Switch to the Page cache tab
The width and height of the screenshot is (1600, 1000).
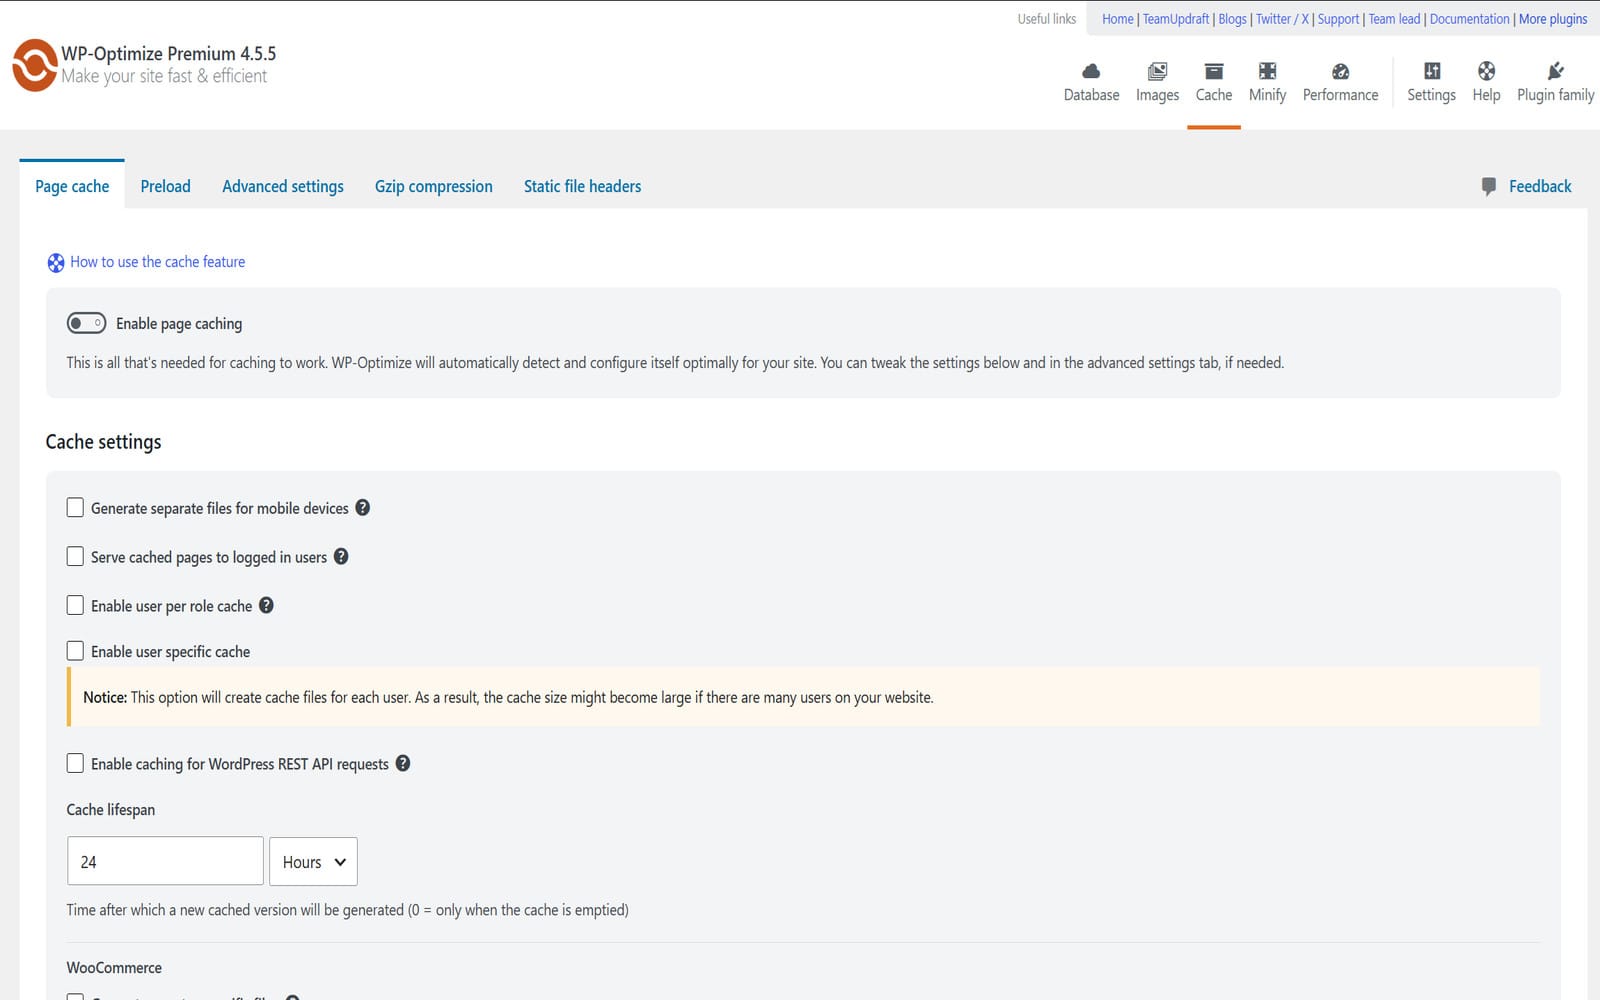coord(72,186)
